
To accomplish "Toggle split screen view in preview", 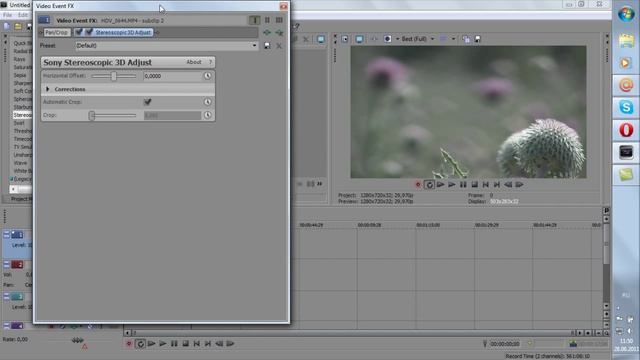I will point(387,39).
